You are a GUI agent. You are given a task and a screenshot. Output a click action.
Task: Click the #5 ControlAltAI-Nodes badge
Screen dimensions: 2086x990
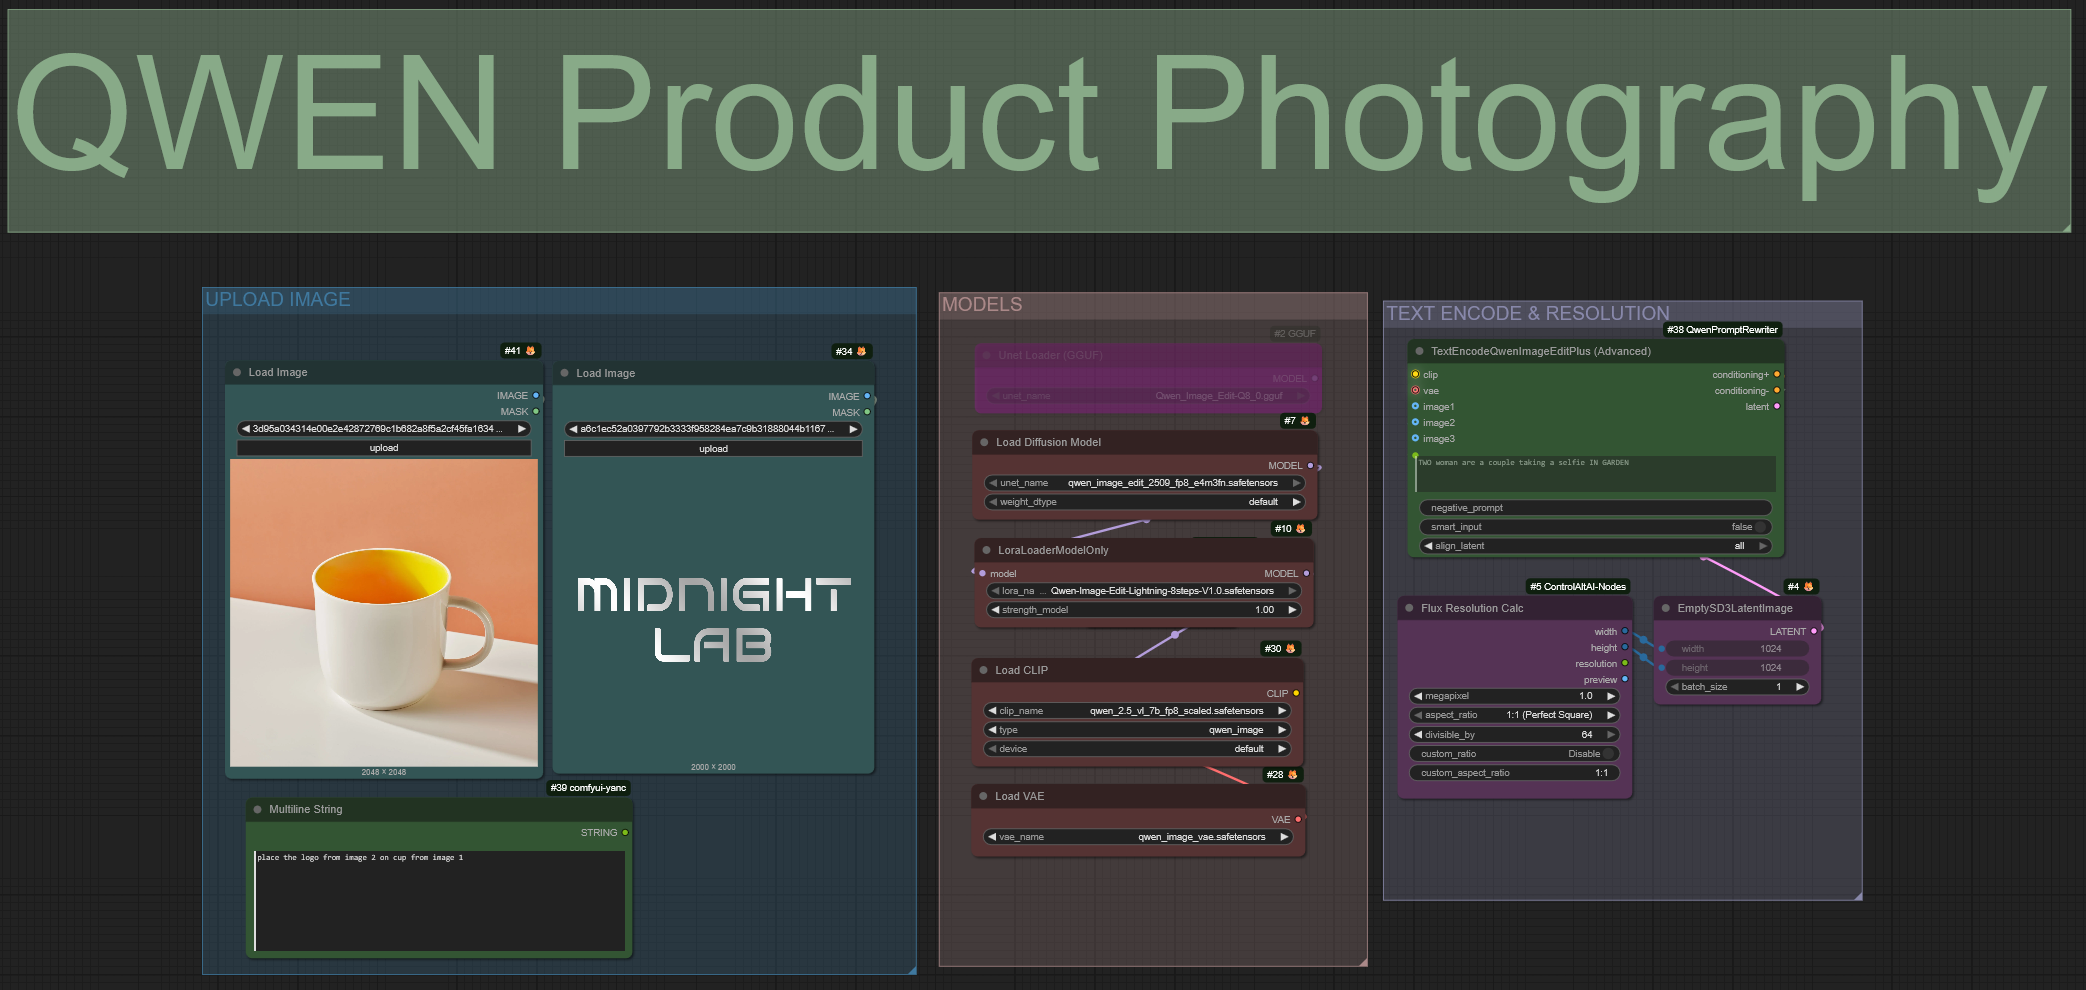[1578, 587]
